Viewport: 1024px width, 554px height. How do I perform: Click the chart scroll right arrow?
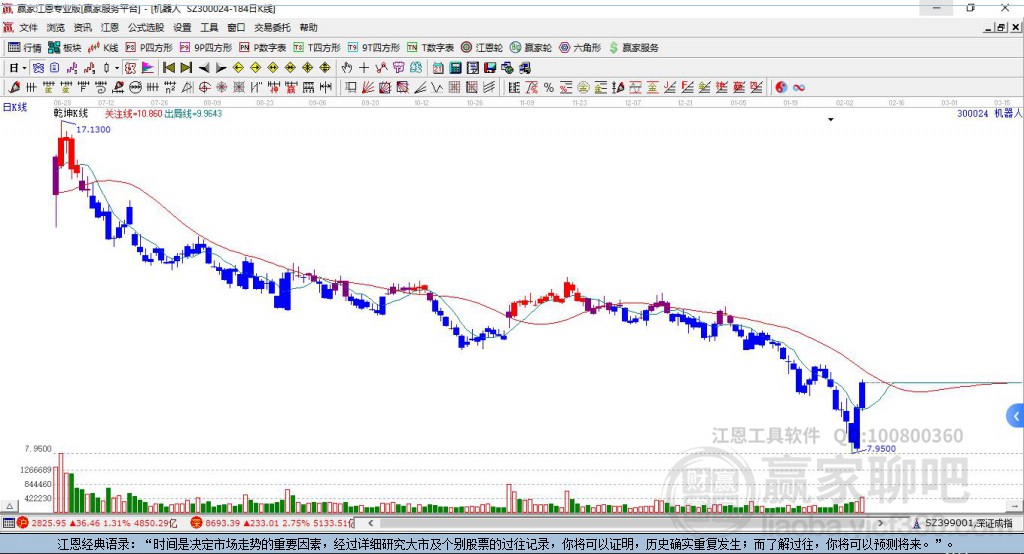(x=880, y=523)
